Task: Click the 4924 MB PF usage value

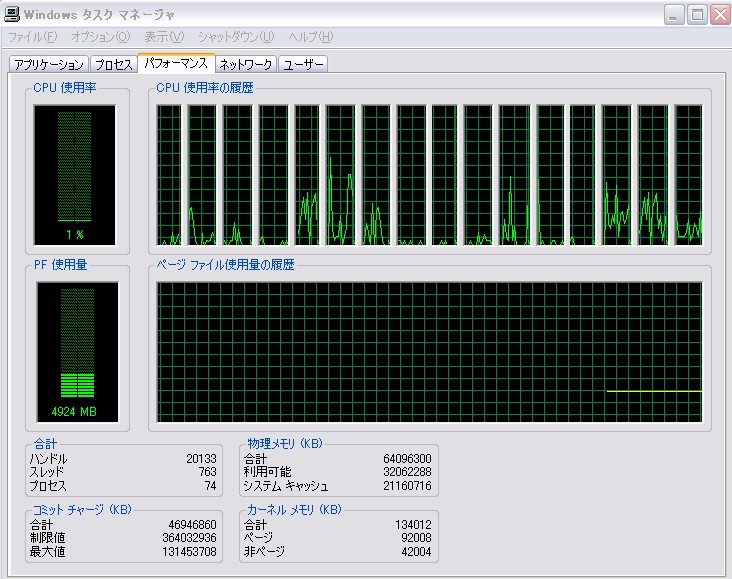Action: (x=74, y=412)
